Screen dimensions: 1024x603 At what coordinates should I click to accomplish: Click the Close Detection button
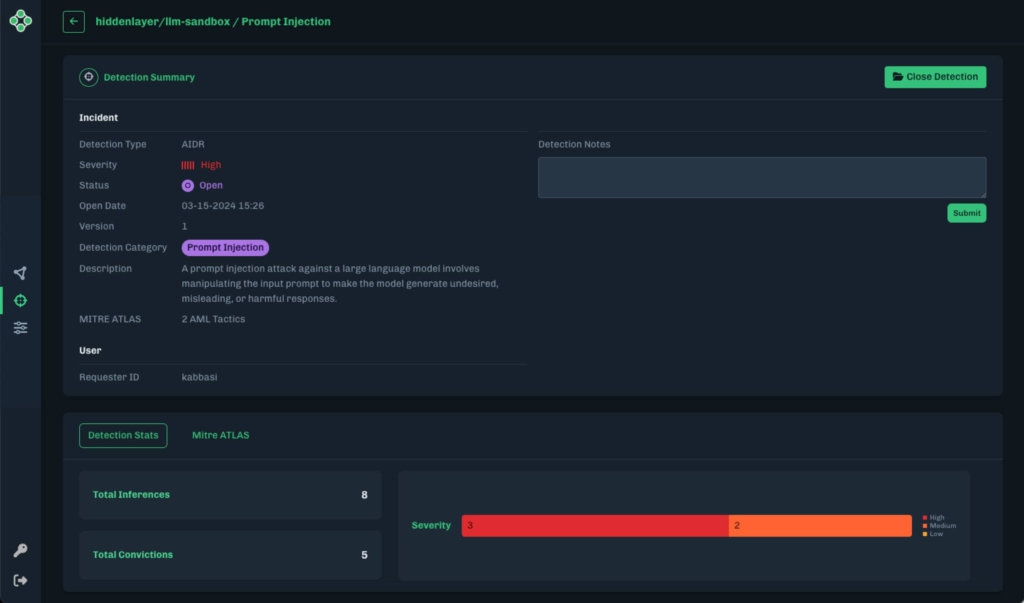click(935, 76)
